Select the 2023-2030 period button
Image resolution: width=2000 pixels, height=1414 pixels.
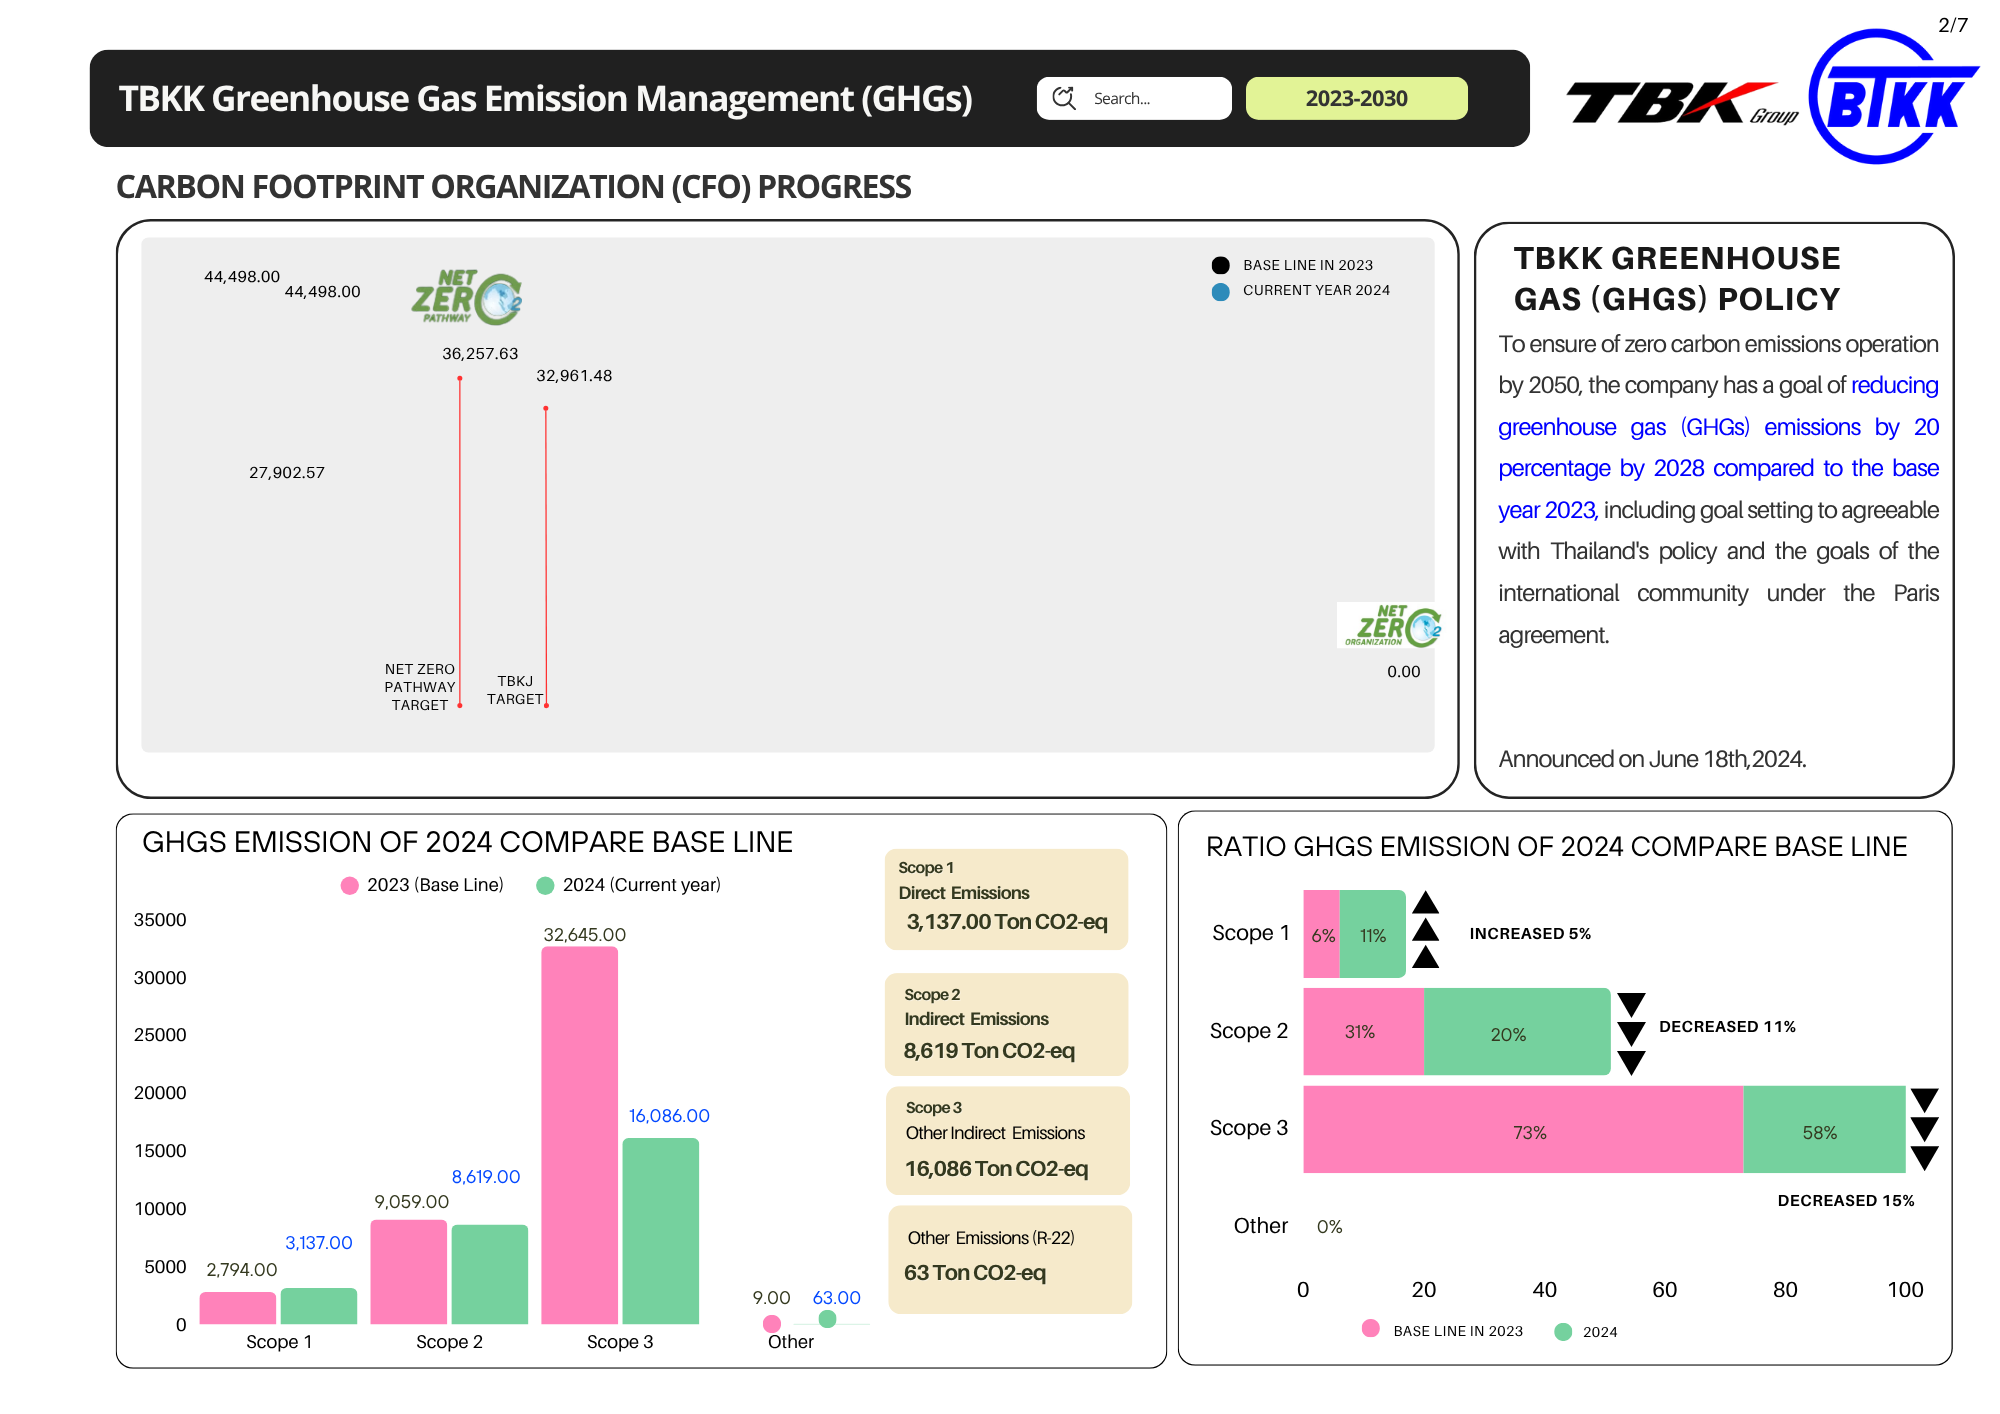(1356, 98)
